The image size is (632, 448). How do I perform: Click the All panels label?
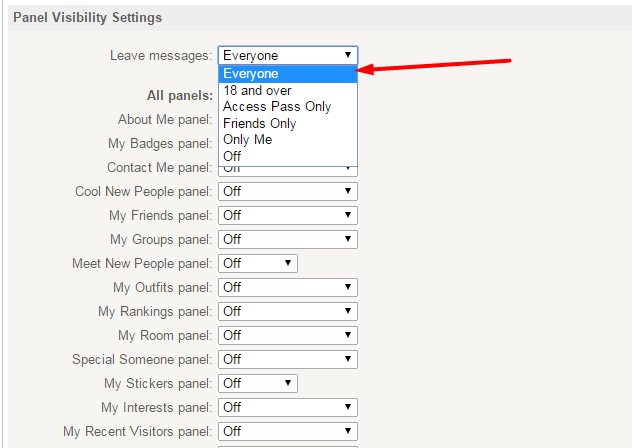180,96
